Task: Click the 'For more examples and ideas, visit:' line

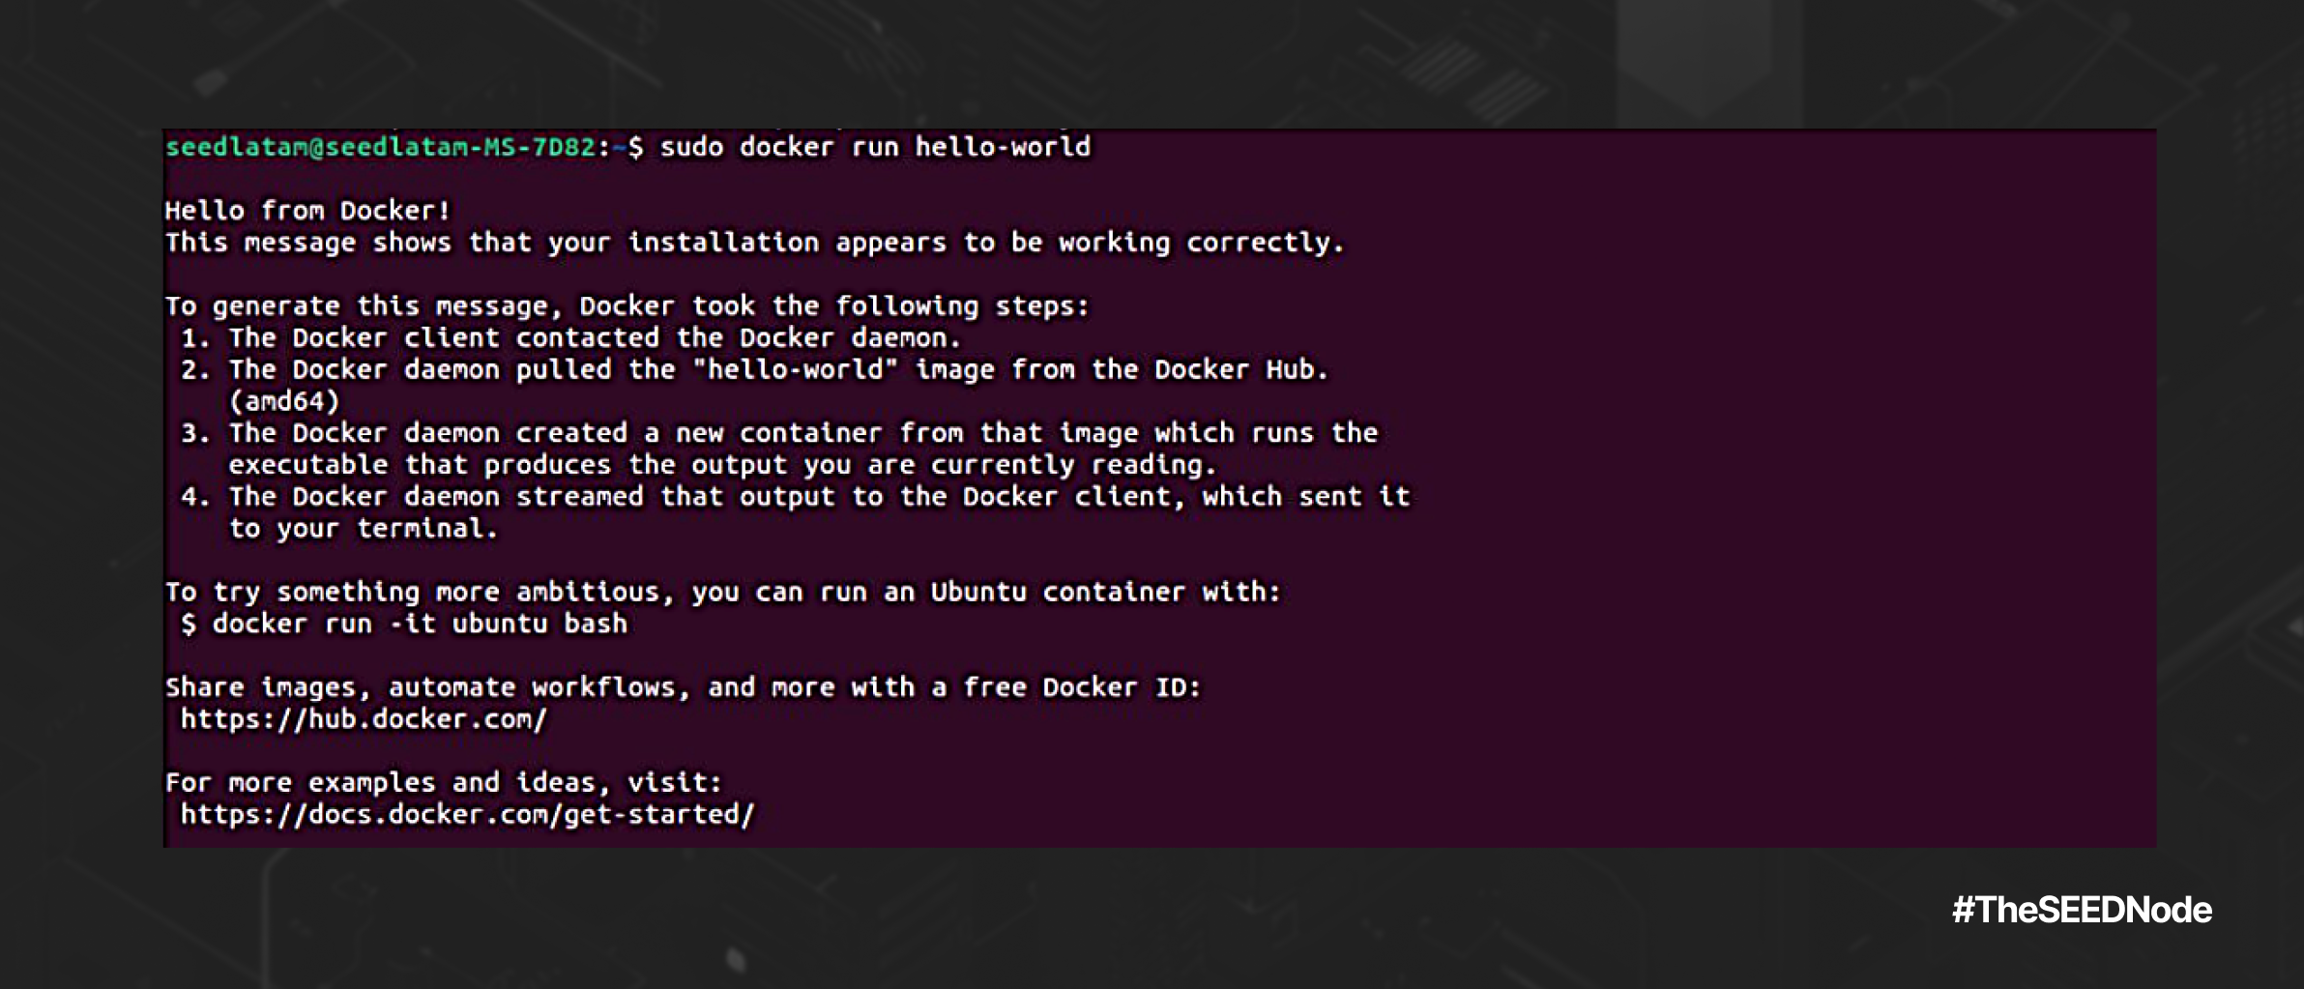Action: click(443, 783)
